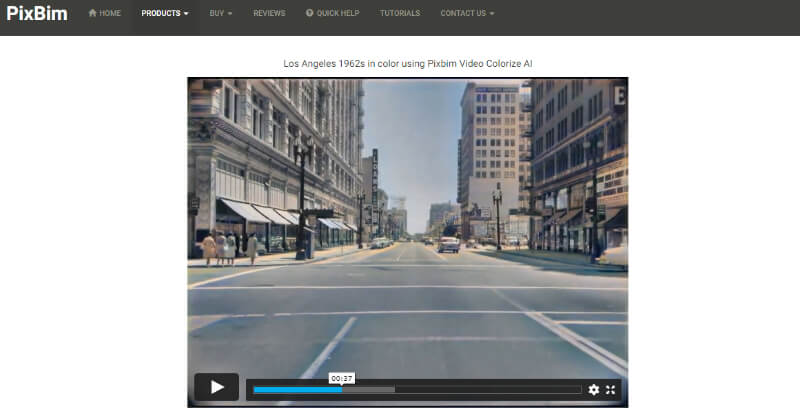This screenshot has width=800, height=418.
Task: Click the PixBim logo
Action: (x=37, y=13)
